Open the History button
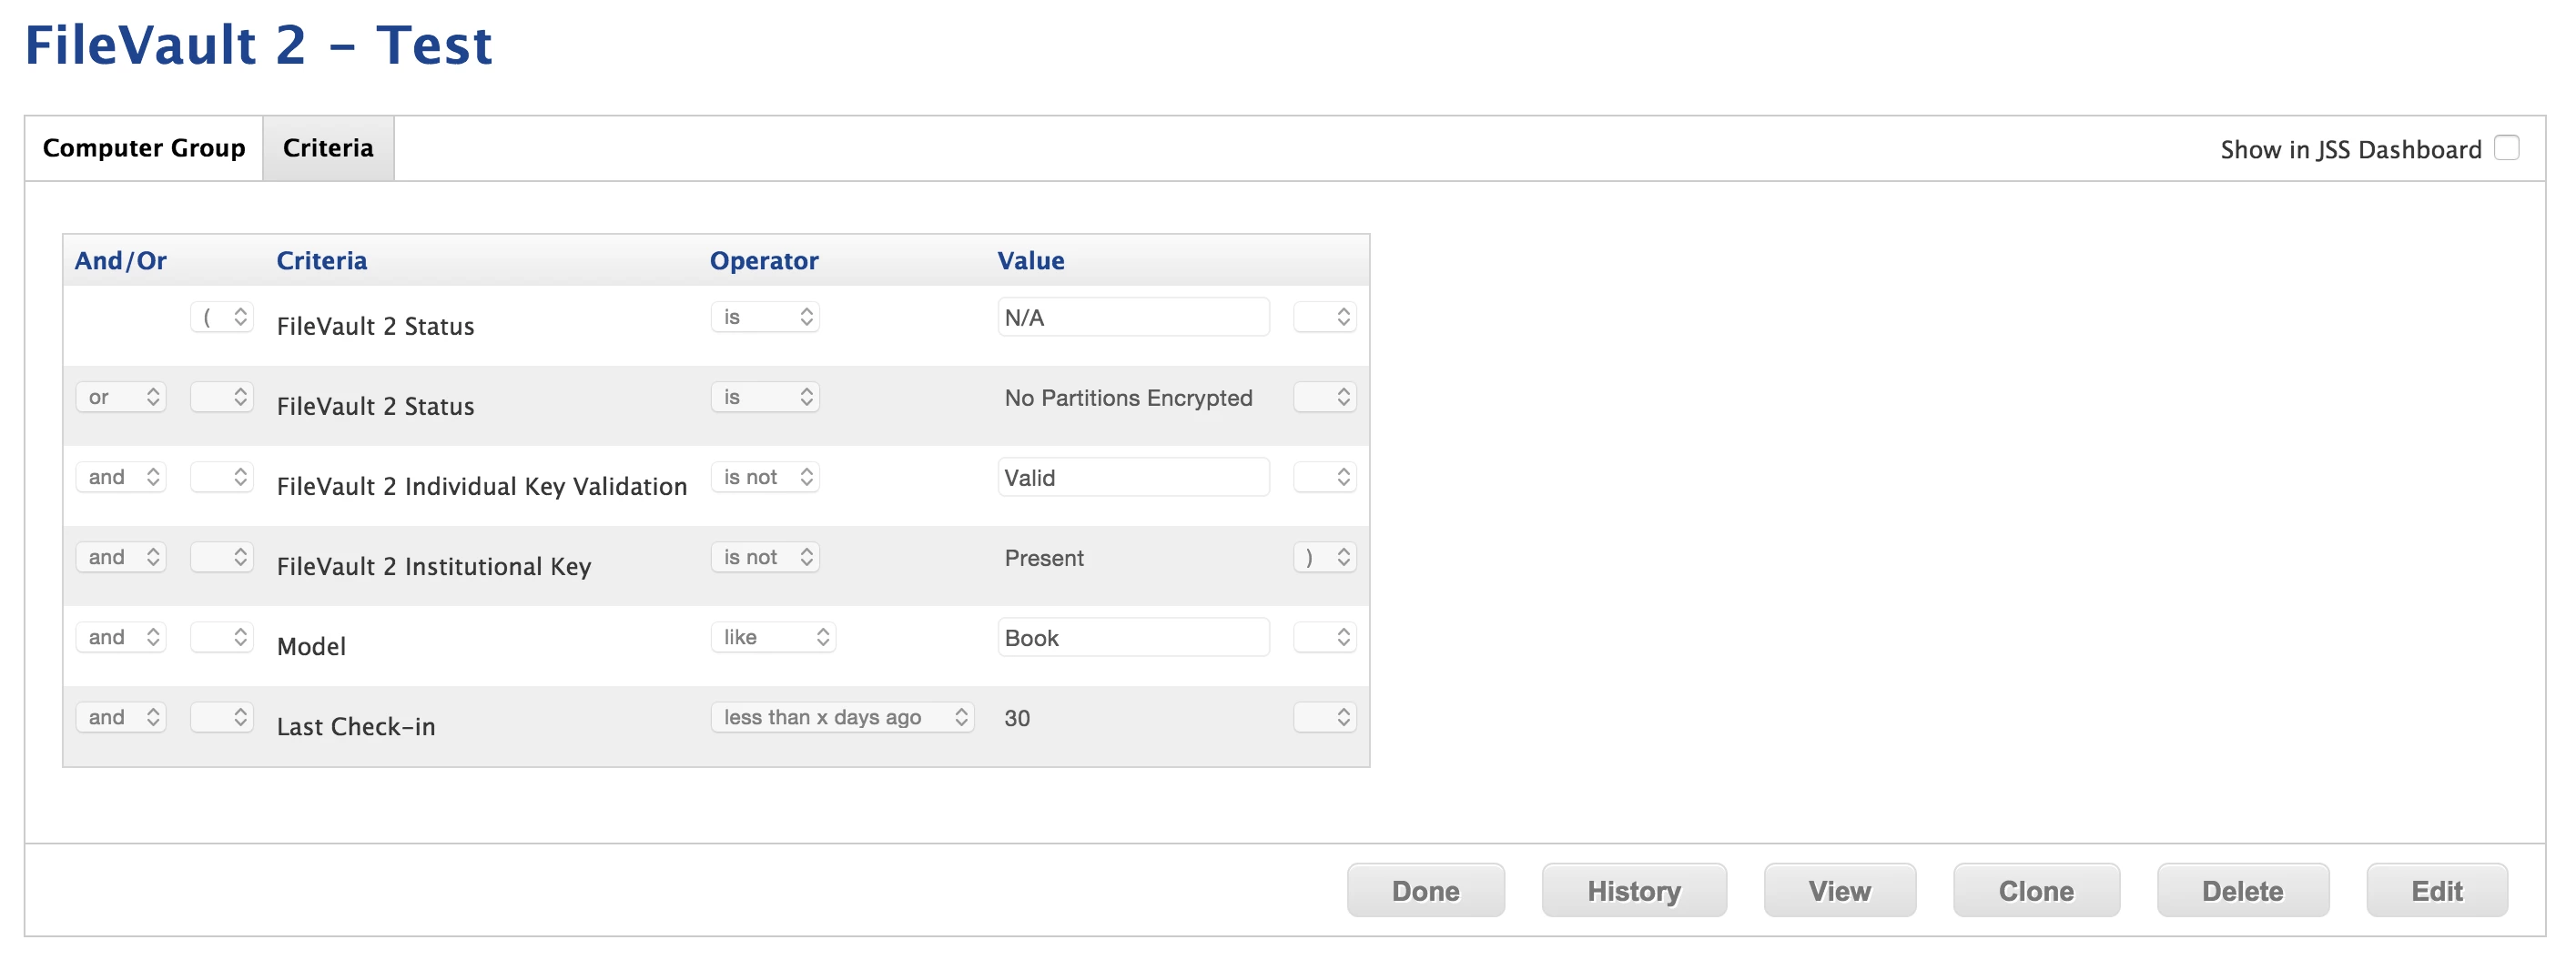This screenshot has width=2576, height=970. click(x=1634, y=890)
